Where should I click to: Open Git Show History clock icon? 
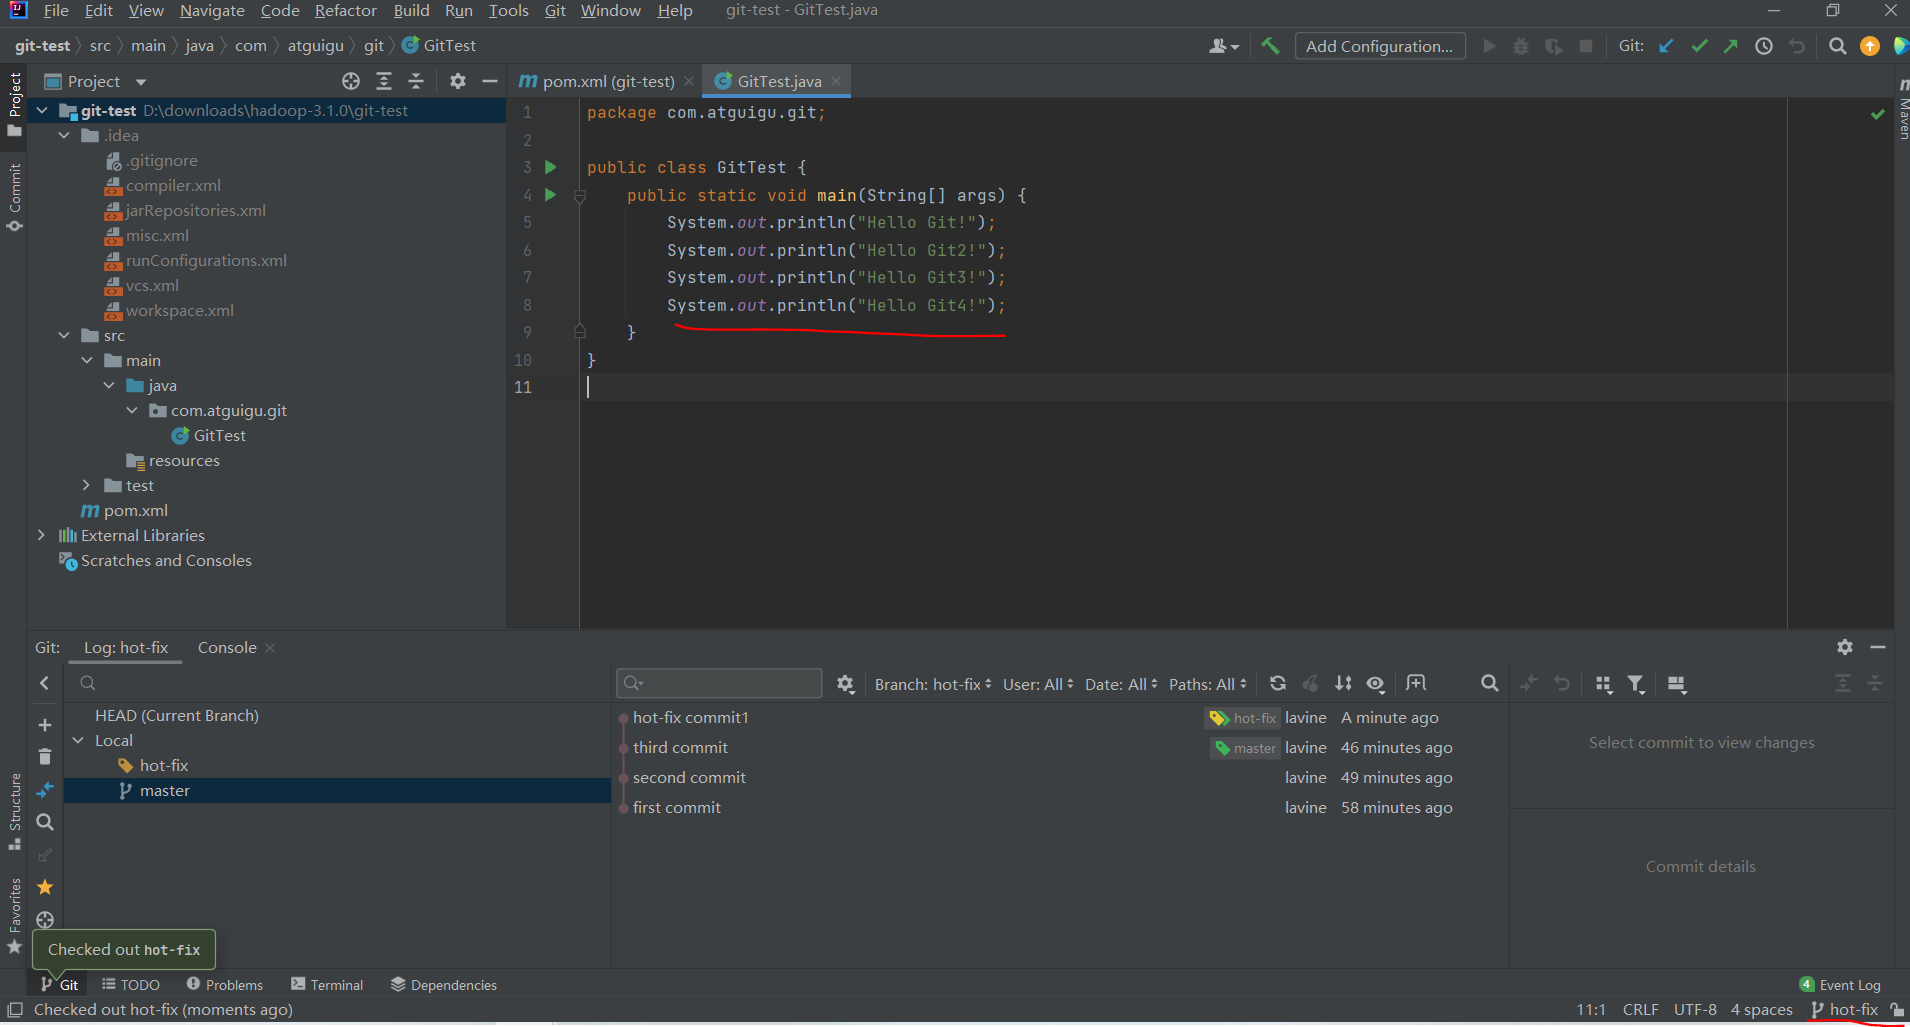1764,46
